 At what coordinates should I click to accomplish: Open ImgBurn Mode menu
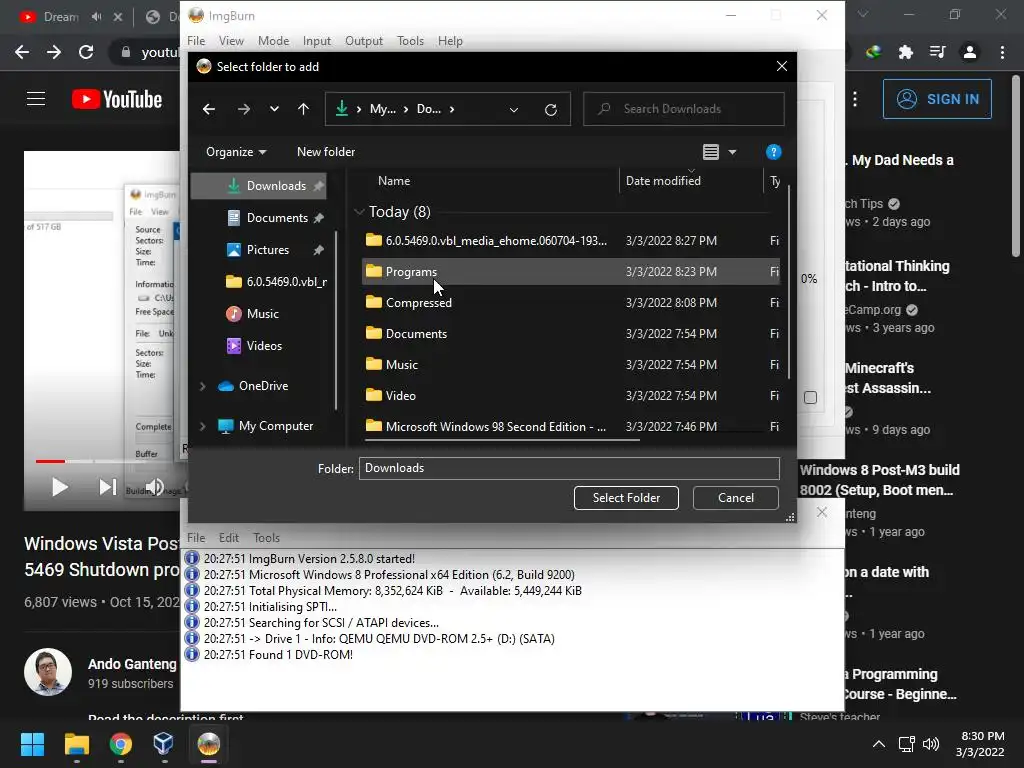[273, 41]
